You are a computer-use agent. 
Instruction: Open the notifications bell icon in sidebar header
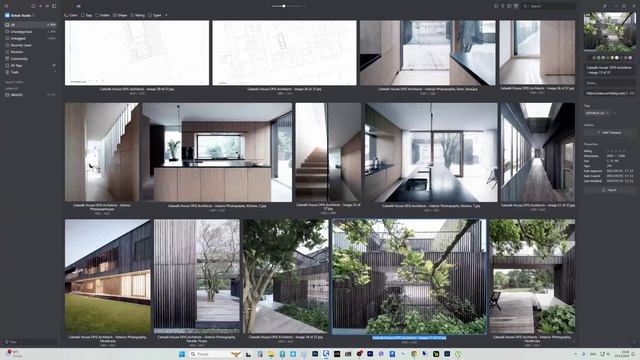tap(33, 6)
